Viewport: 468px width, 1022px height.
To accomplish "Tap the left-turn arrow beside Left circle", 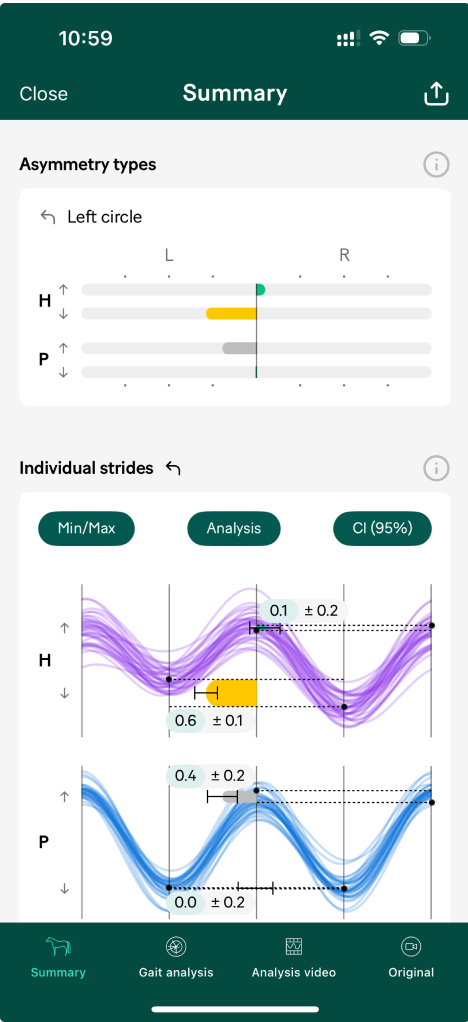I will click(48, 217).
